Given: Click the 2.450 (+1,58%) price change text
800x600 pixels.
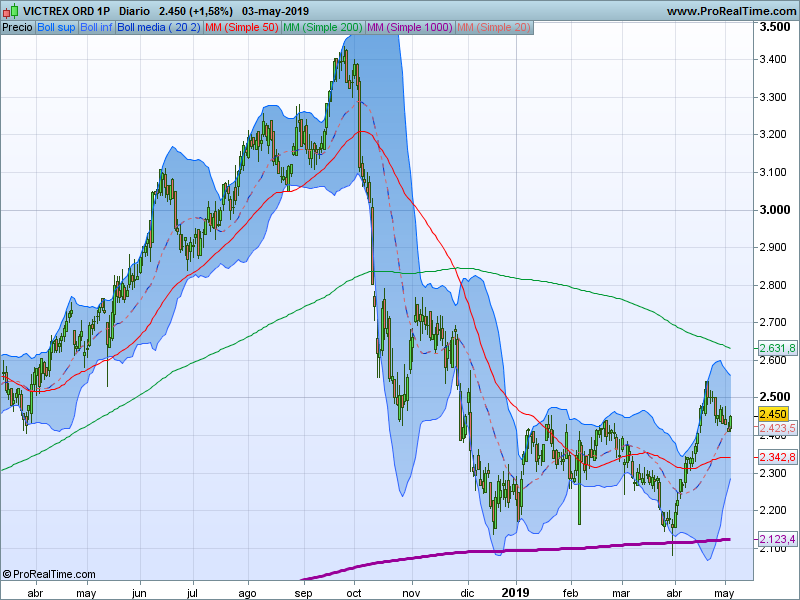Looking at the screenshot, I should coord(195,11).
